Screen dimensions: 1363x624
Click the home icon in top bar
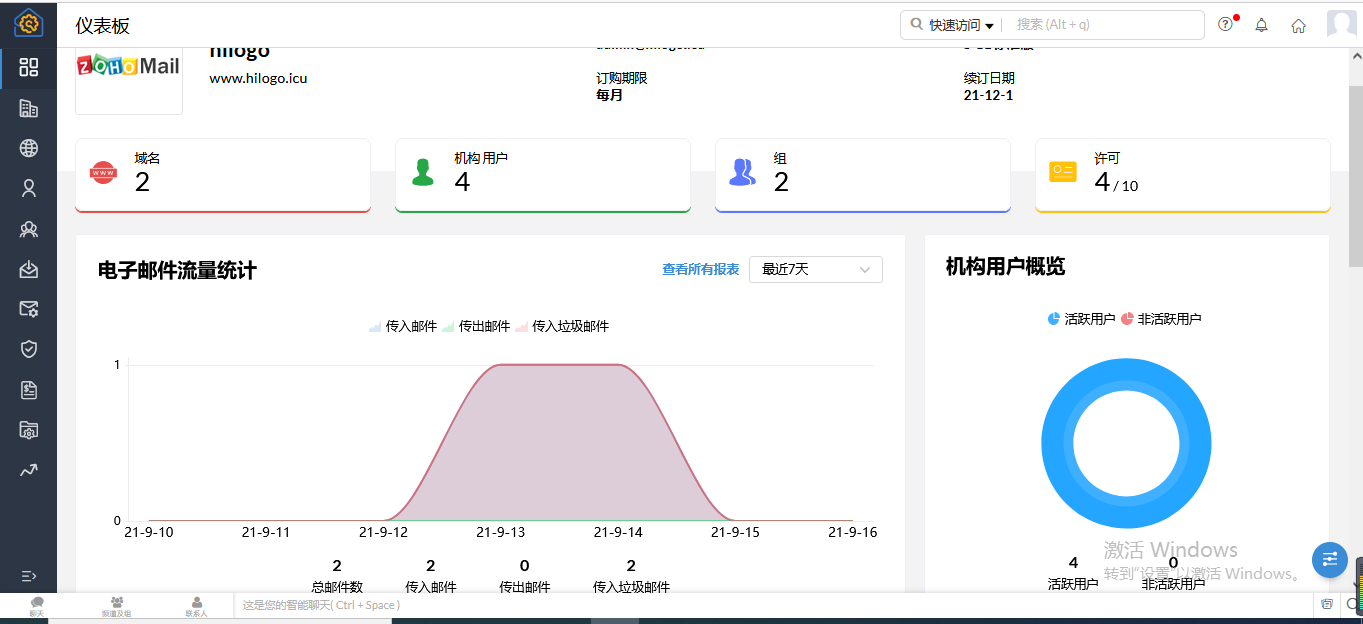1298,25
